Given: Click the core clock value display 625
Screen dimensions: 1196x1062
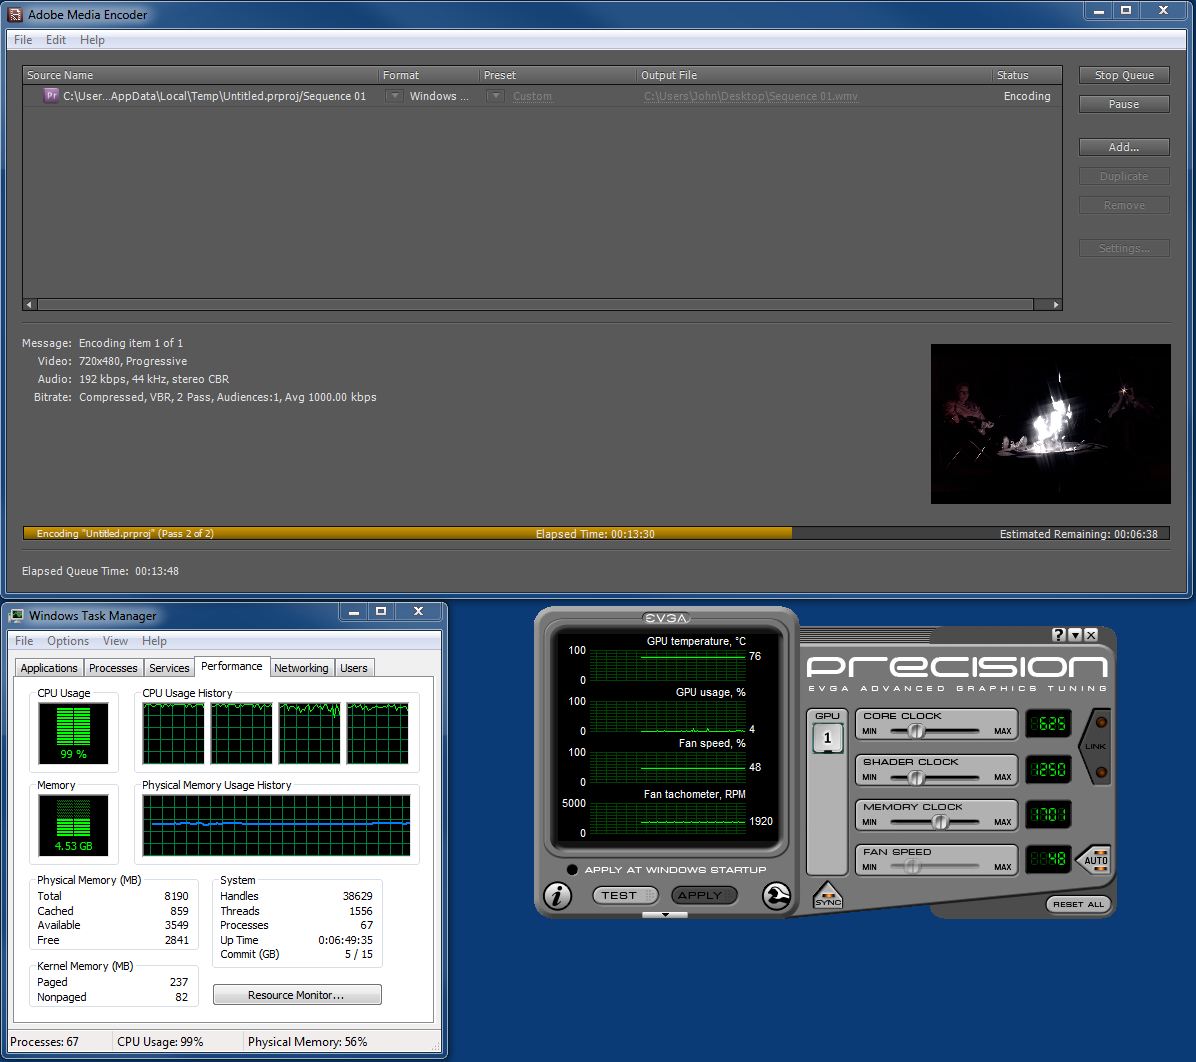Looking at the screenshot, I should click(1048, 723).
